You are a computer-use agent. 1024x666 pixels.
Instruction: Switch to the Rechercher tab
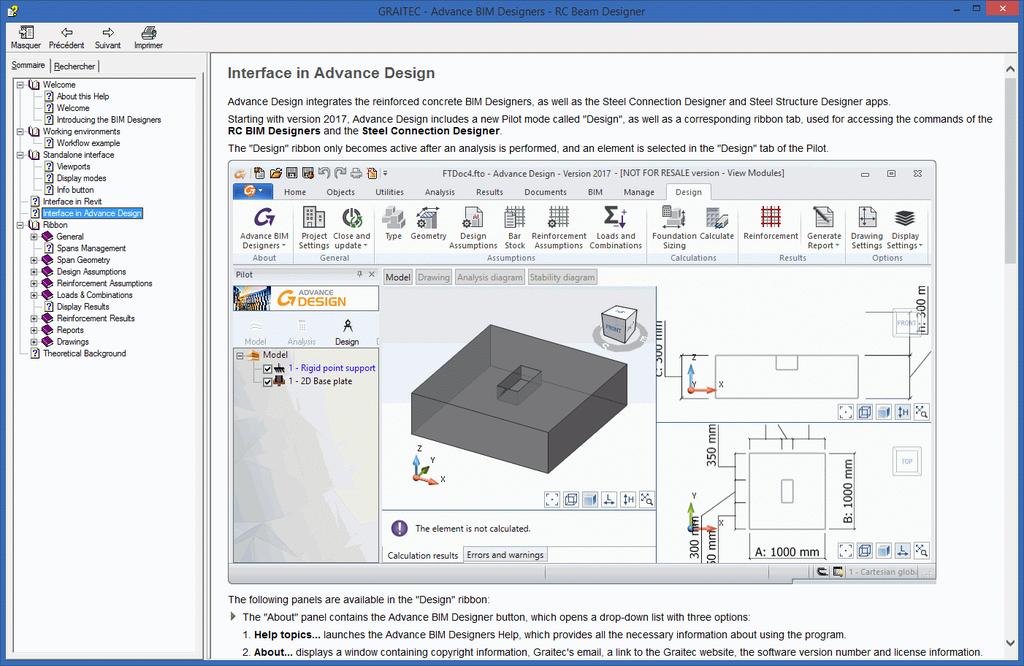[74, 66]
